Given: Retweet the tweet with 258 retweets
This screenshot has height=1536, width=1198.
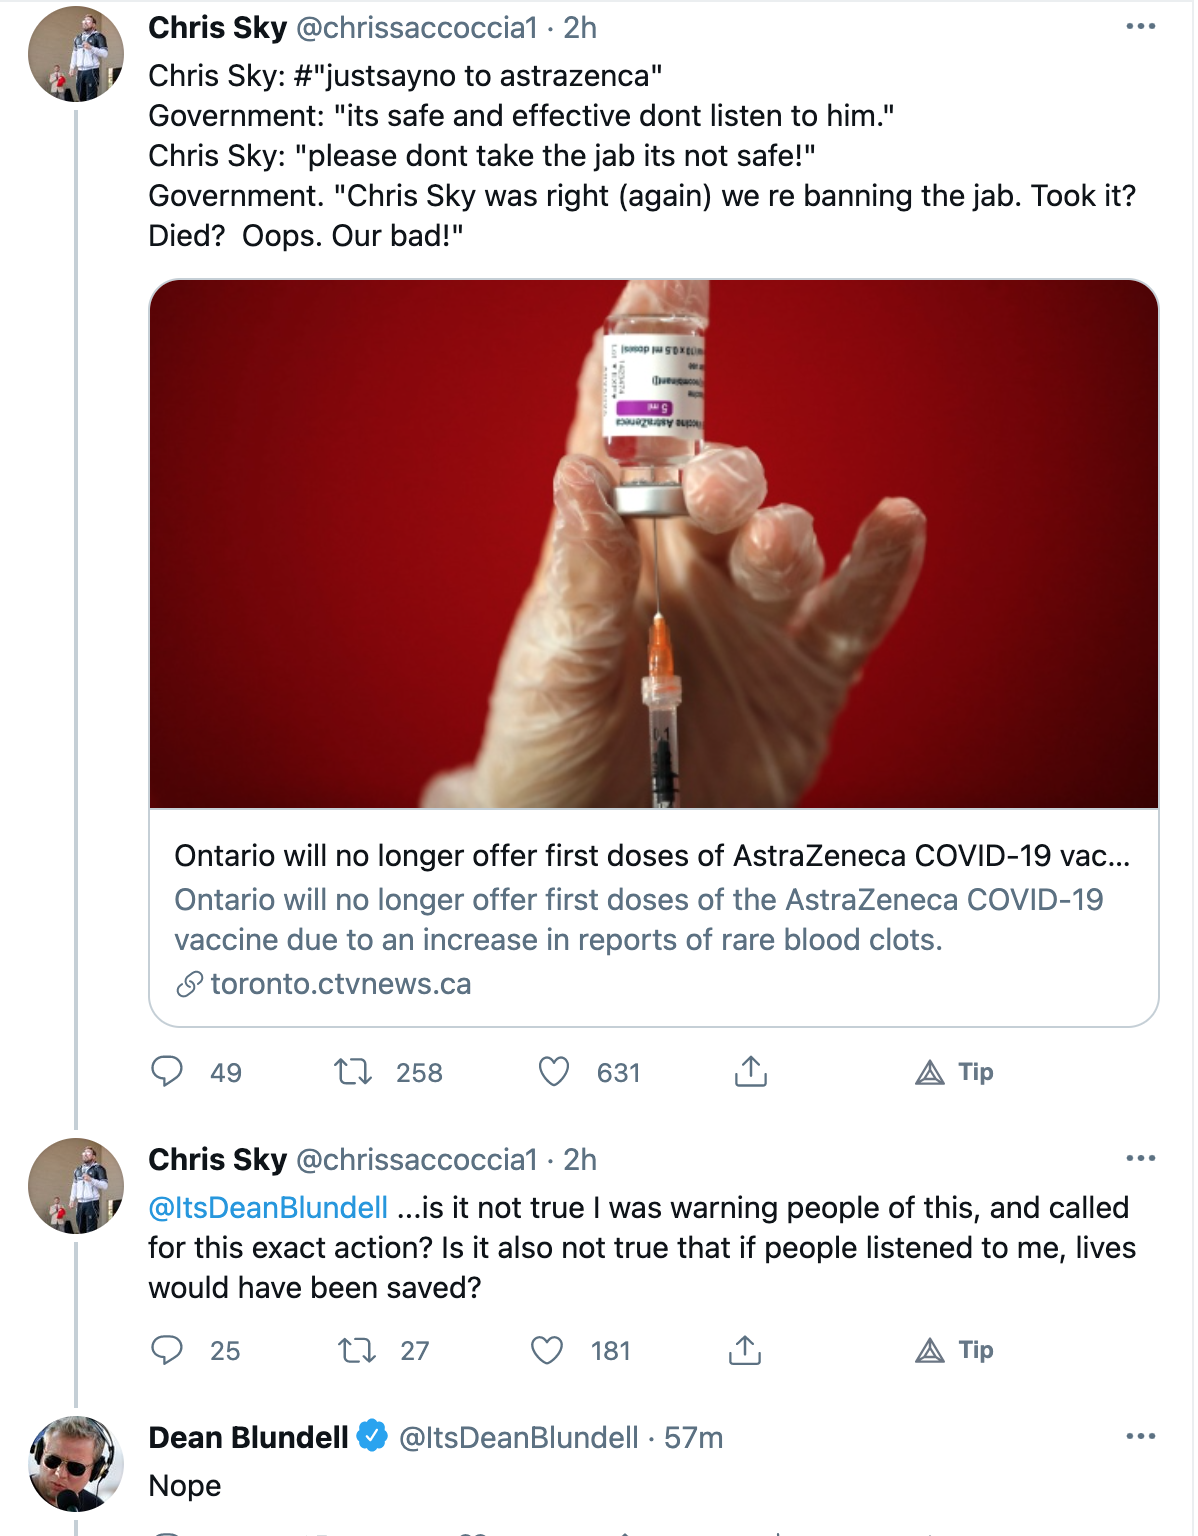Looking at the screenshot, I should (352, 1072).
